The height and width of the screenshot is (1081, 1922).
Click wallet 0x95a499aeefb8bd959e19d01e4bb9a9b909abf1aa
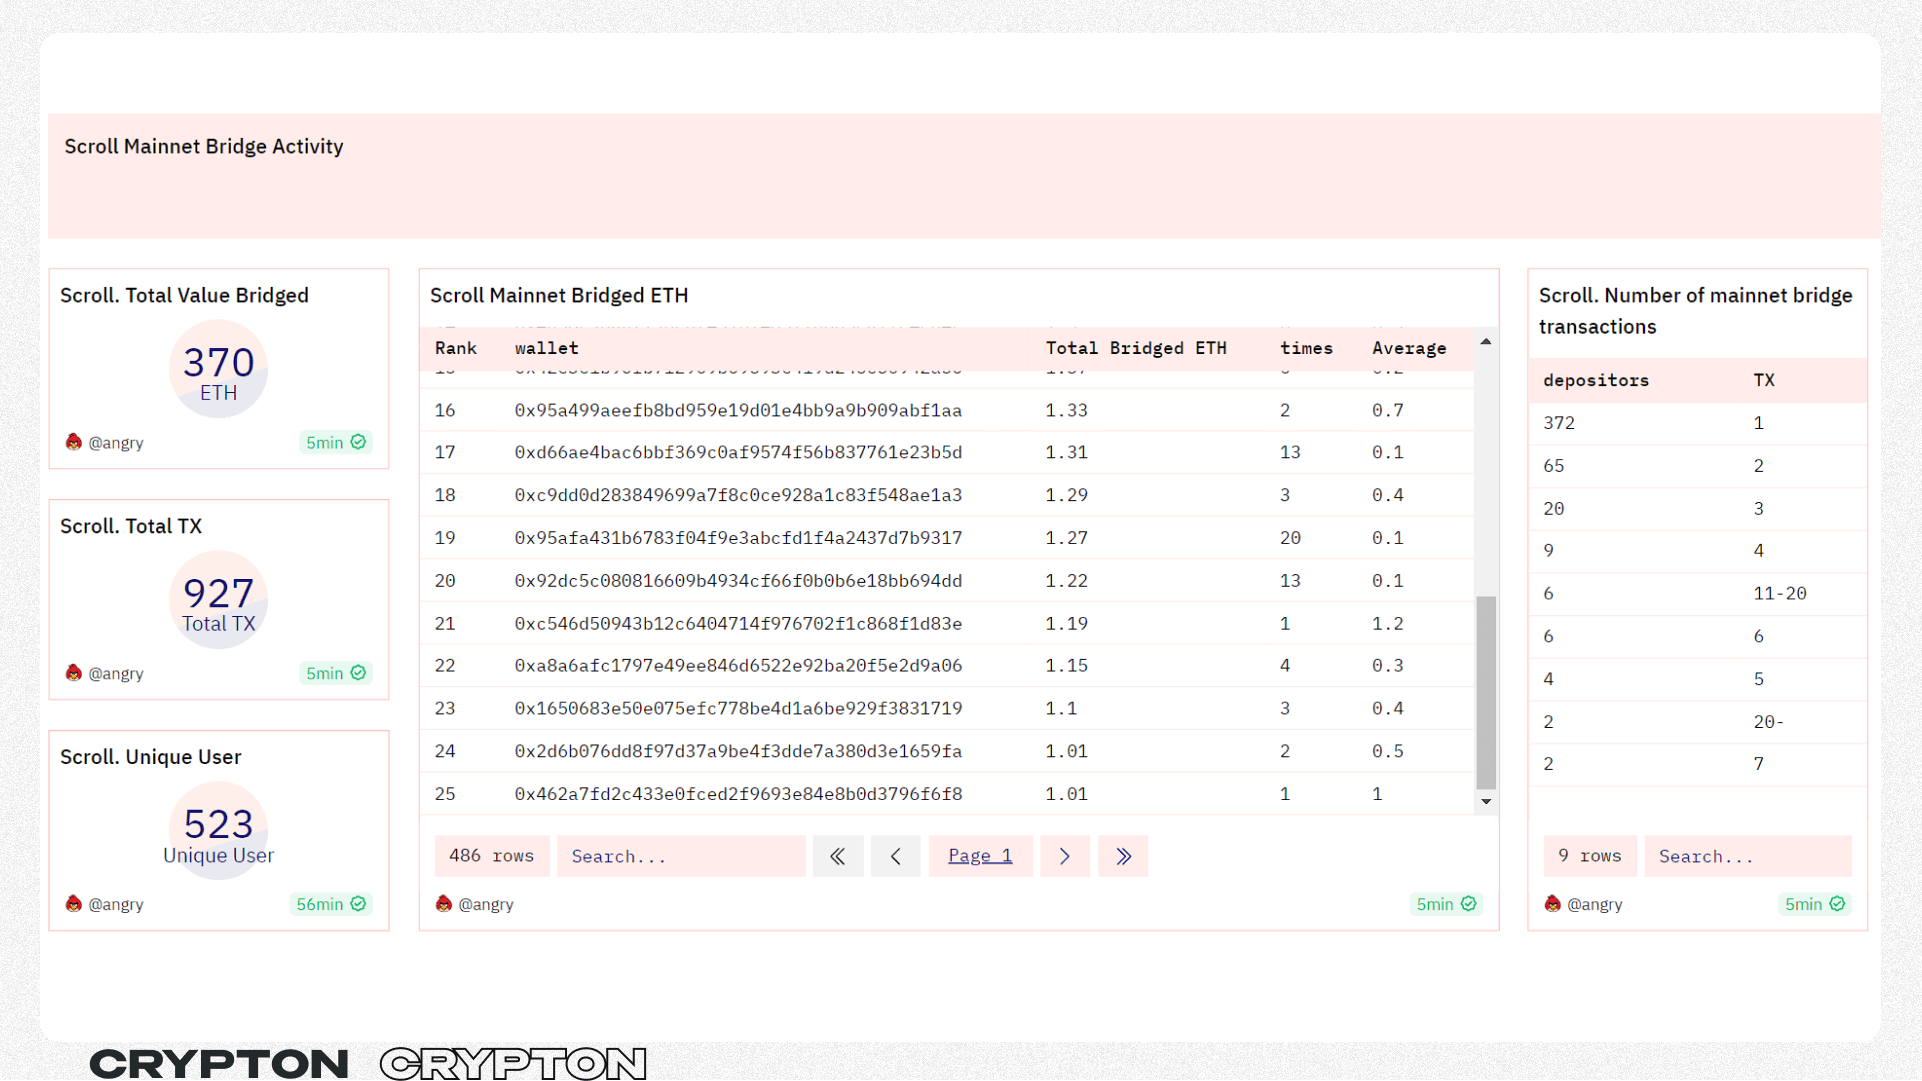738,410
